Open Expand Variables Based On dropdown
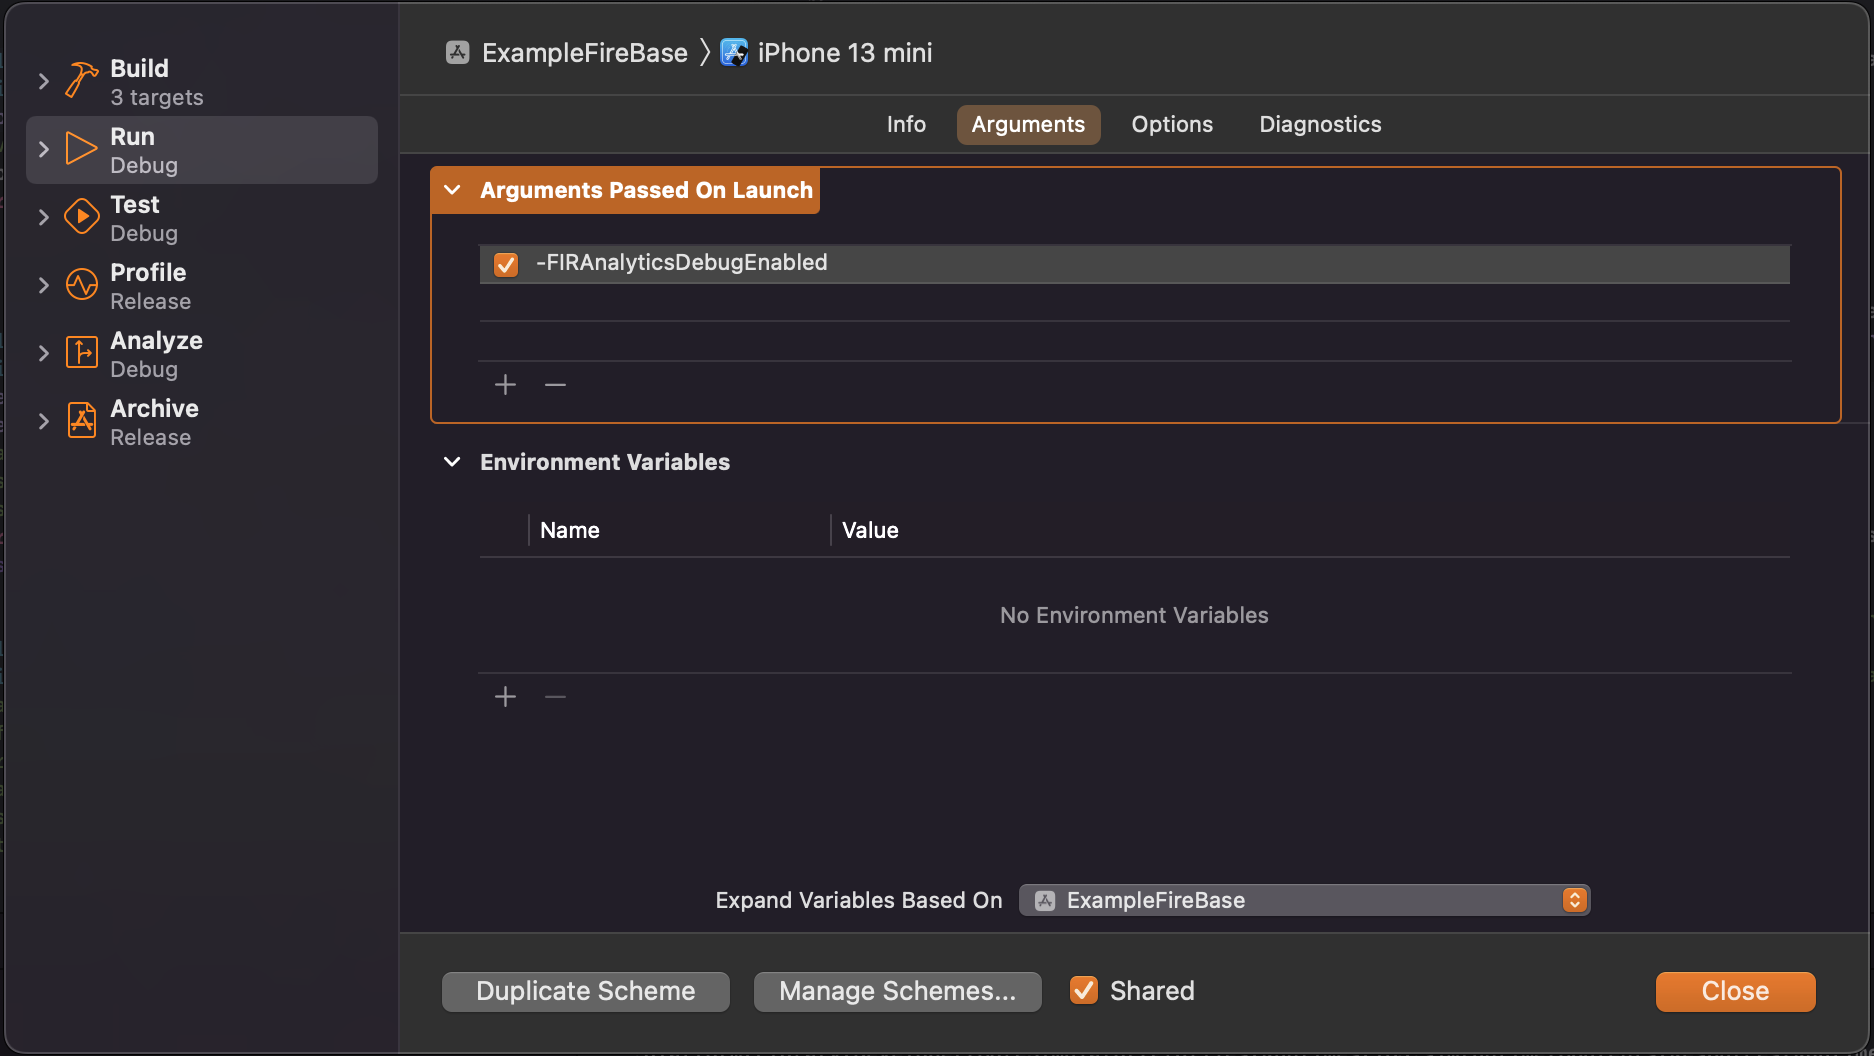The image size is (1874, 1056). [1304, 900]
